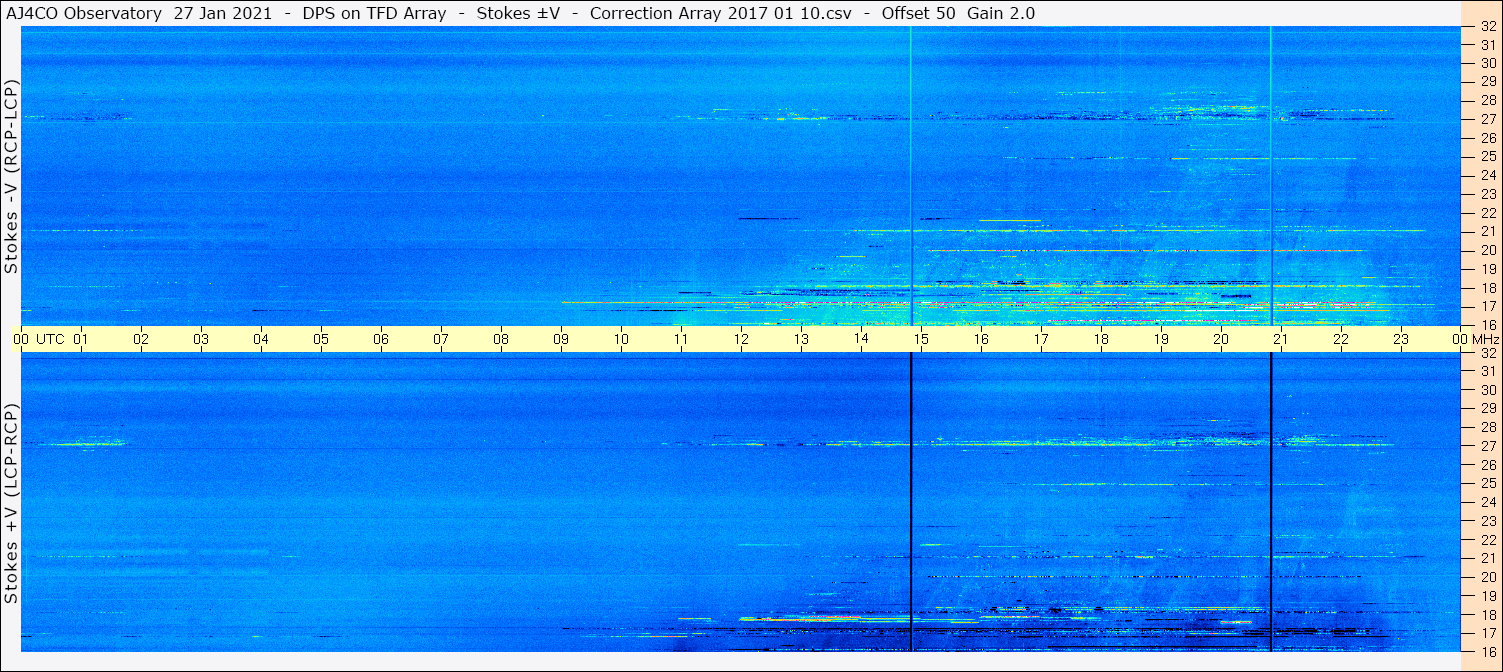Click the '19' hour label on time axis
The image size is (1503, 672).
(1161, 339)
